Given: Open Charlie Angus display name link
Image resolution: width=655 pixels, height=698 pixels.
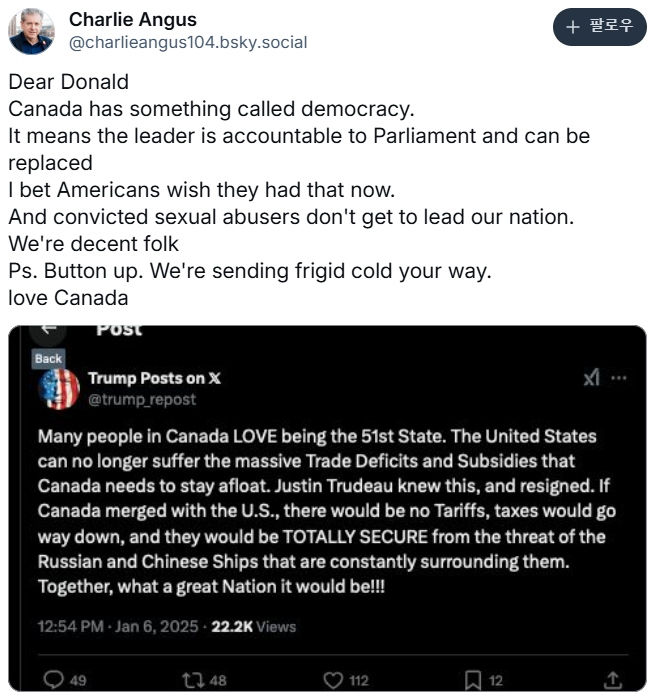Looking at the screenshot, I should 132,20.
